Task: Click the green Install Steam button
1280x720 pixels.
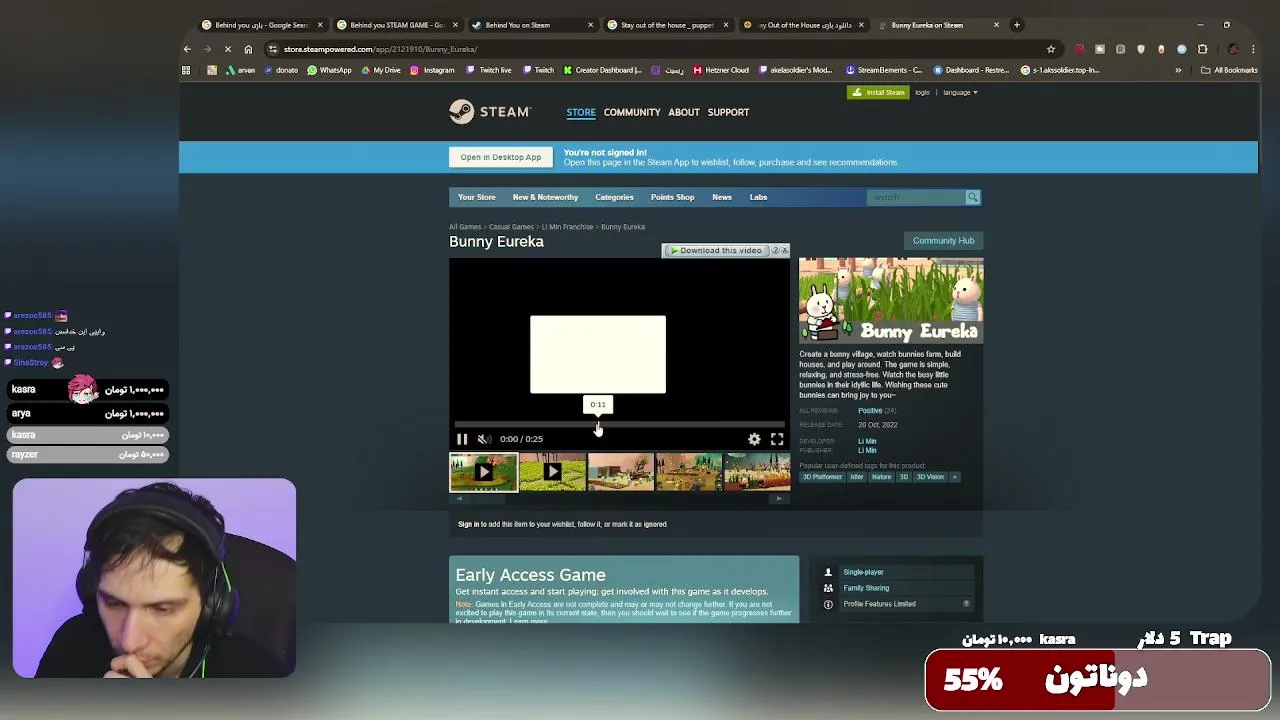Action: [878, 92]
